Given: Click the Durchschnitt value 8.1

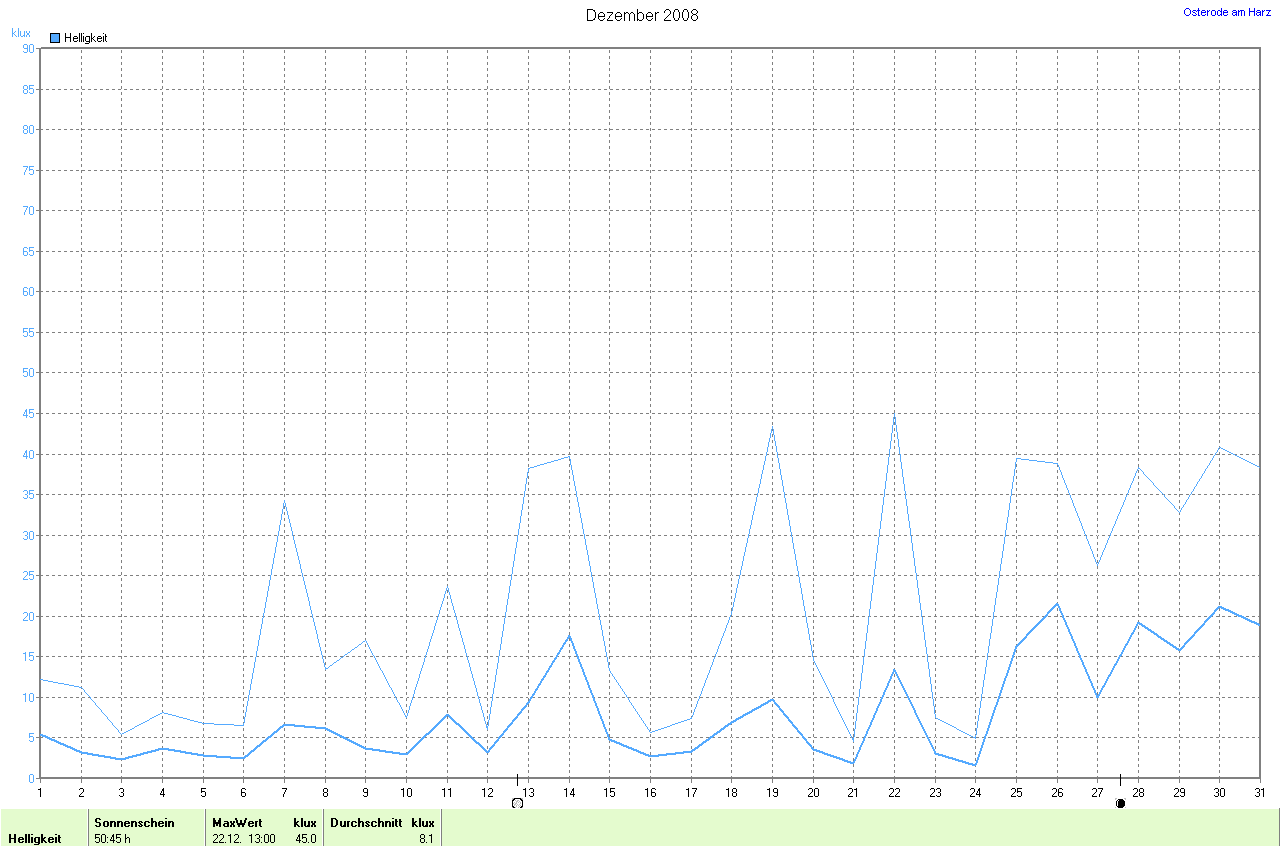Looking at the screenshot, I should tap(426, 838).
